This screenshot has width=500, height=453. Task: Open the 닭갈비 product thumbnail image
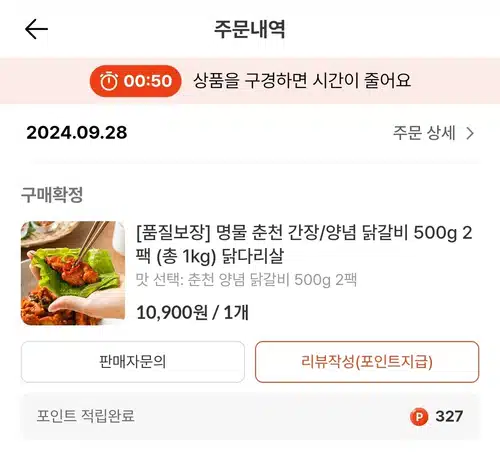click(73, 273)
